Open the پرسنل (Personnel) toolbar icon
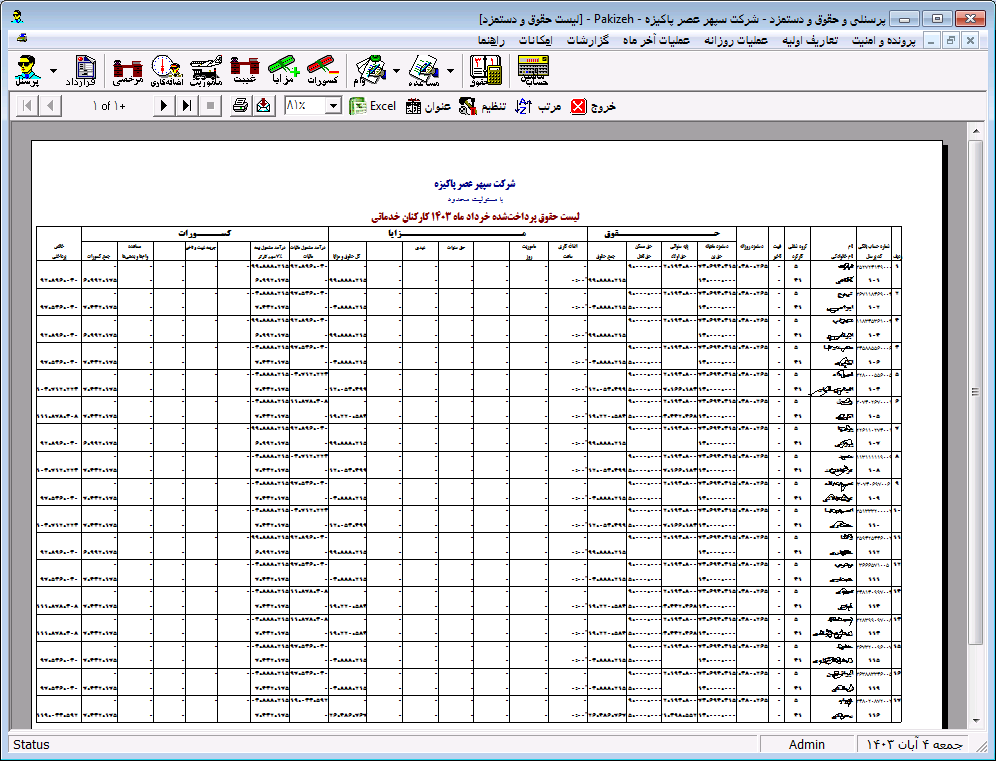 tap(27, 70)
